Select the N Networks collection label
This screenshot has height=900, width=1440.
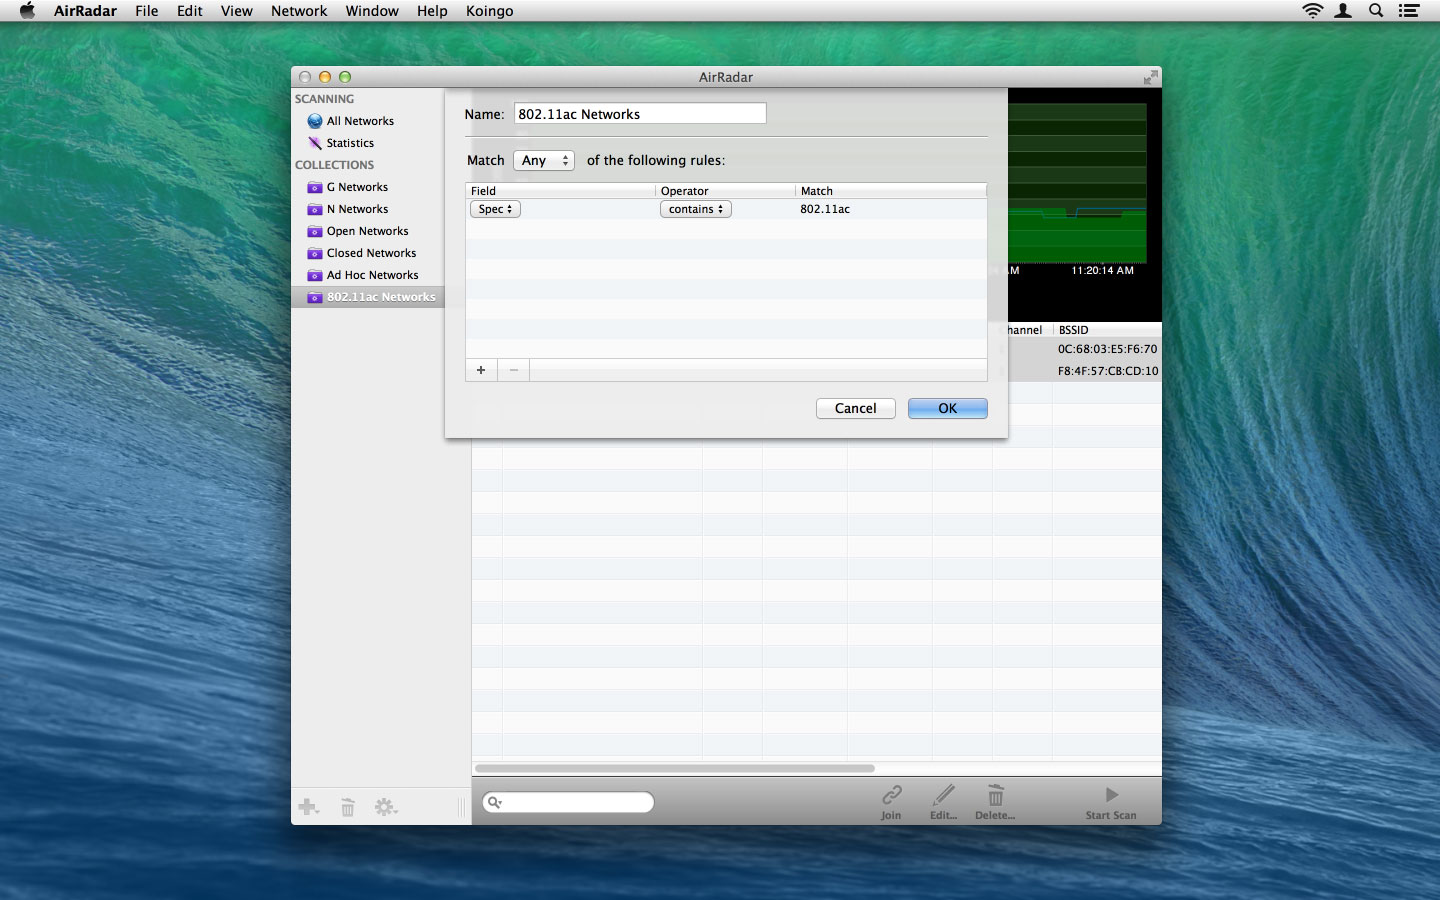coord(357,209)
